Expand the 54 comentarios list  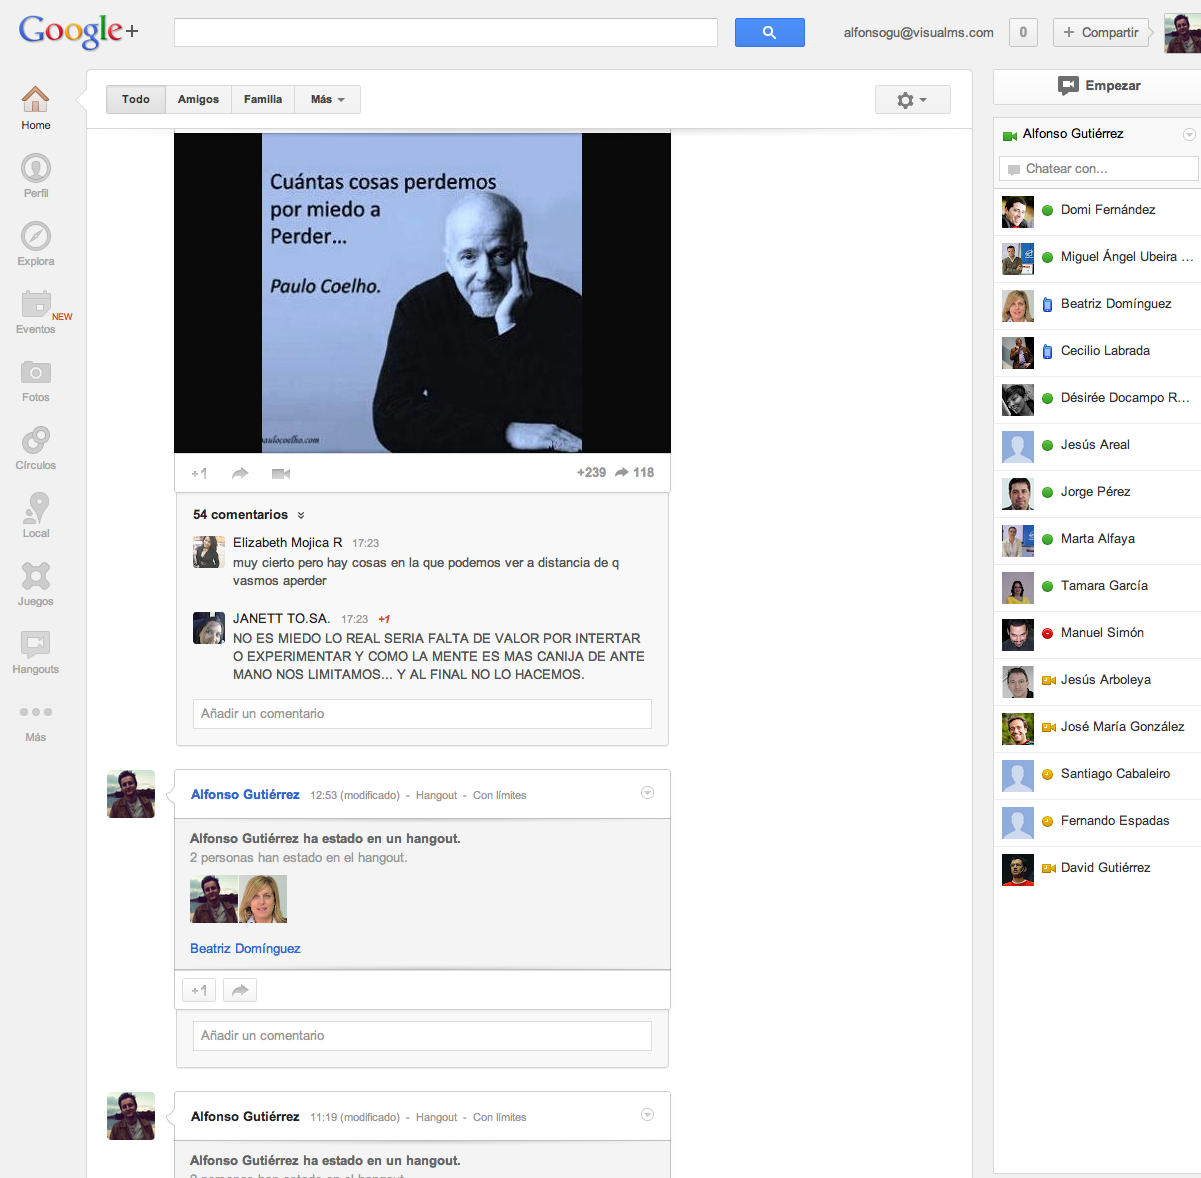pos(249,514)
